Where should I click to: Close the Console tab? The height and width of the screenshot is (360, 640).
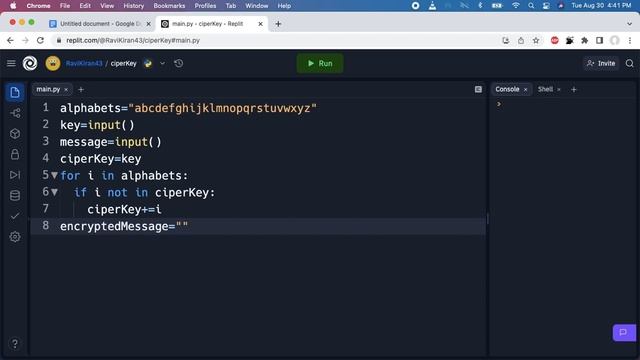526,89
